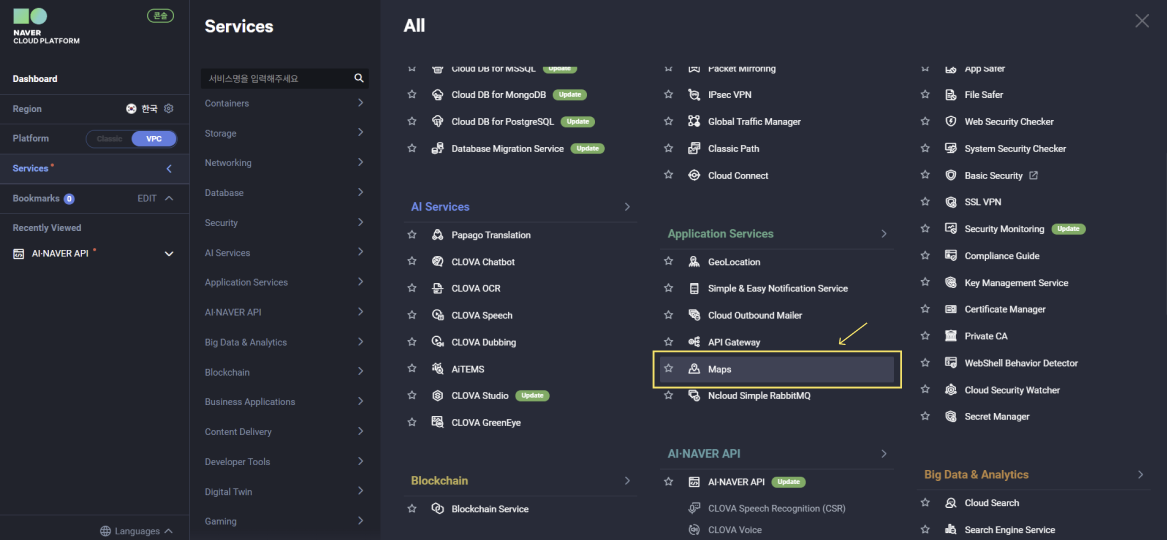Click the Cloud Outbound Mailer icon
The height and width of the screenshot is (540, 1167).
point(694,315)
